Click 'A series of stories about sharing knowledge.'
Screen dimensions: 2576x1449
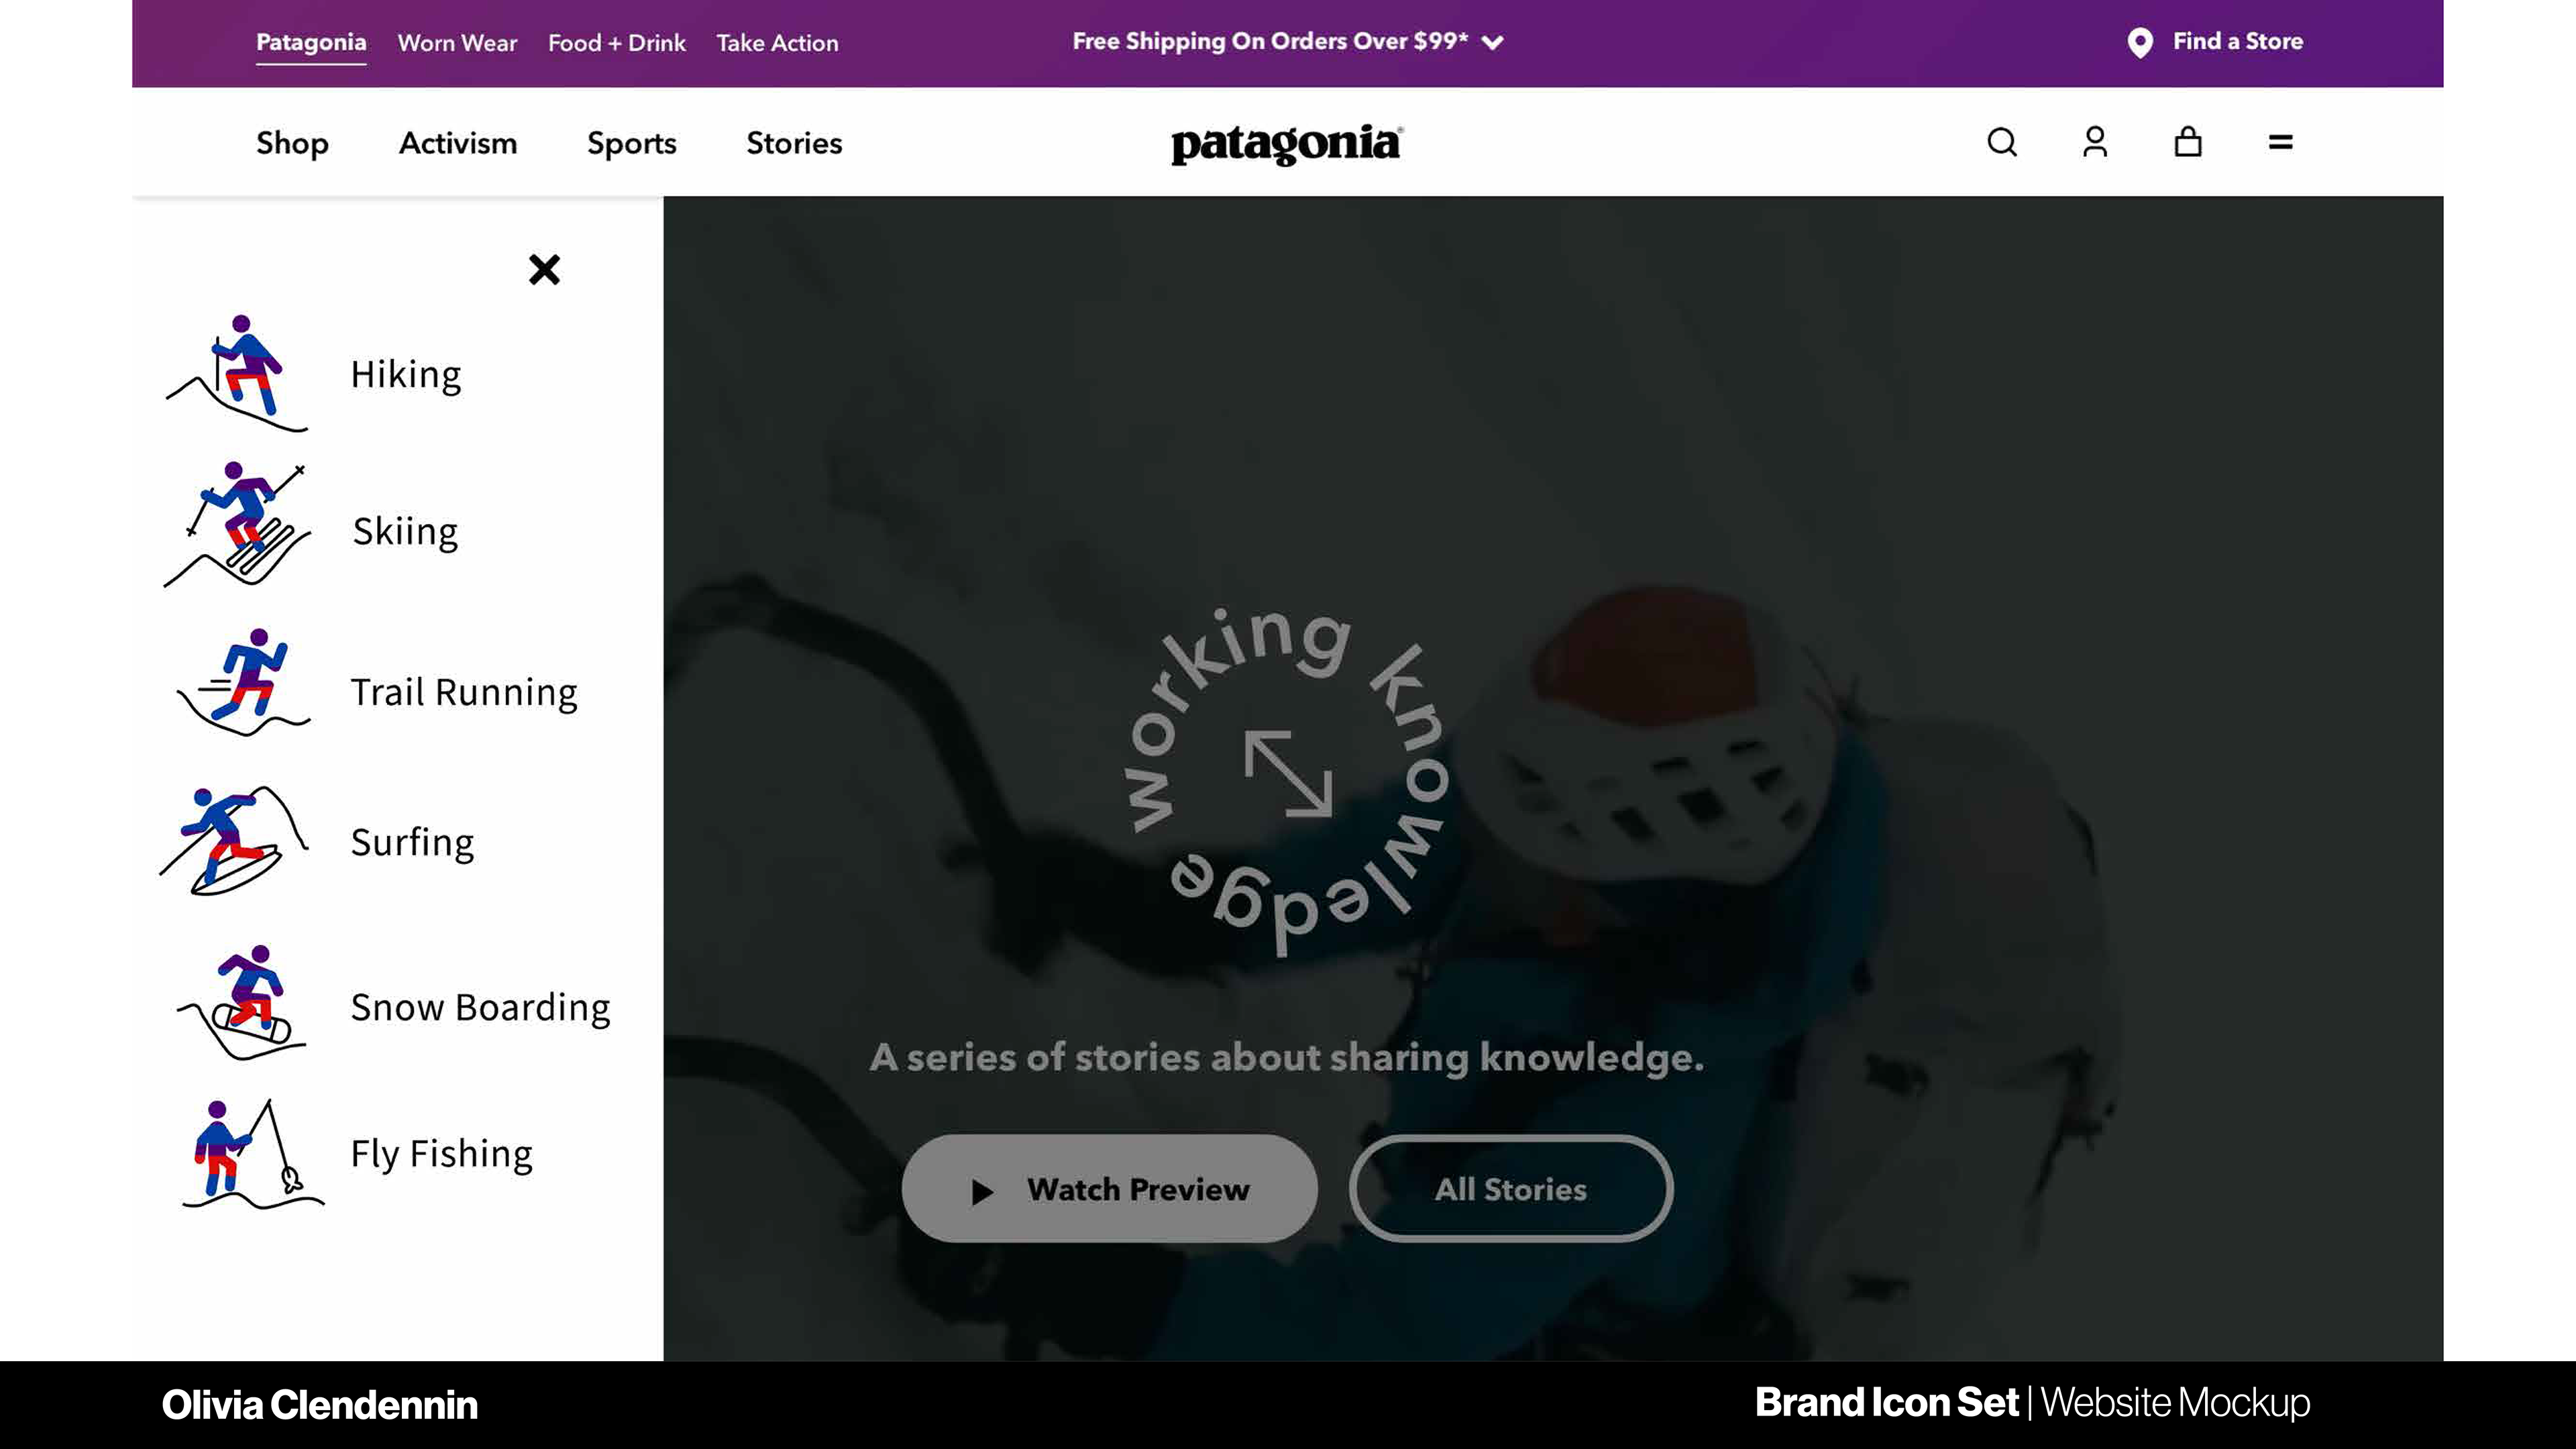(1287, 1058)
